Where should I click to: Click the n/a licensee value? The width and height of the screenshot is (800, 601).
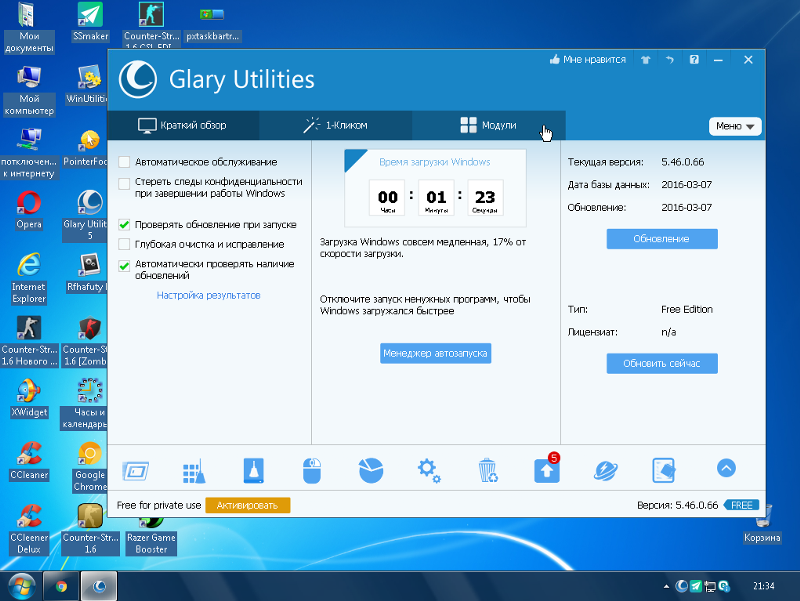point(668,332)
